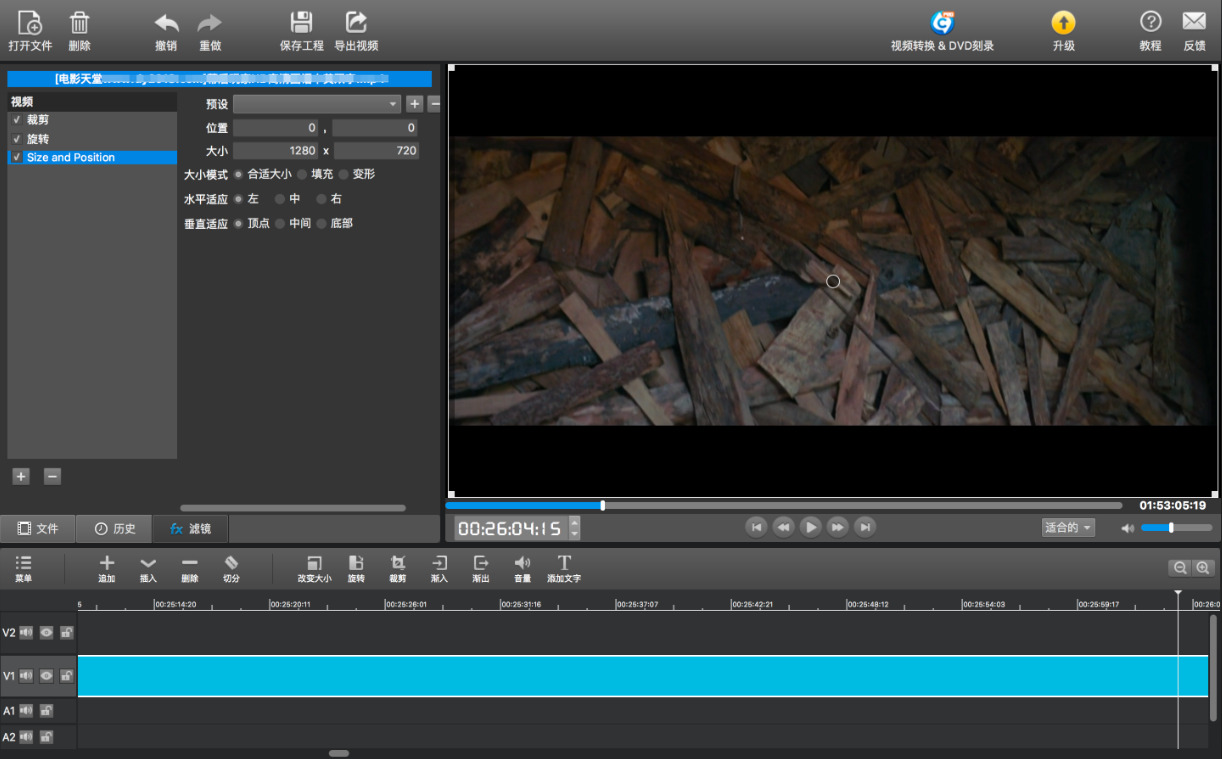Viewport: 1222px width, 759px height.
Task: Switch to the 历史 history tab
Action: [115, 528]
